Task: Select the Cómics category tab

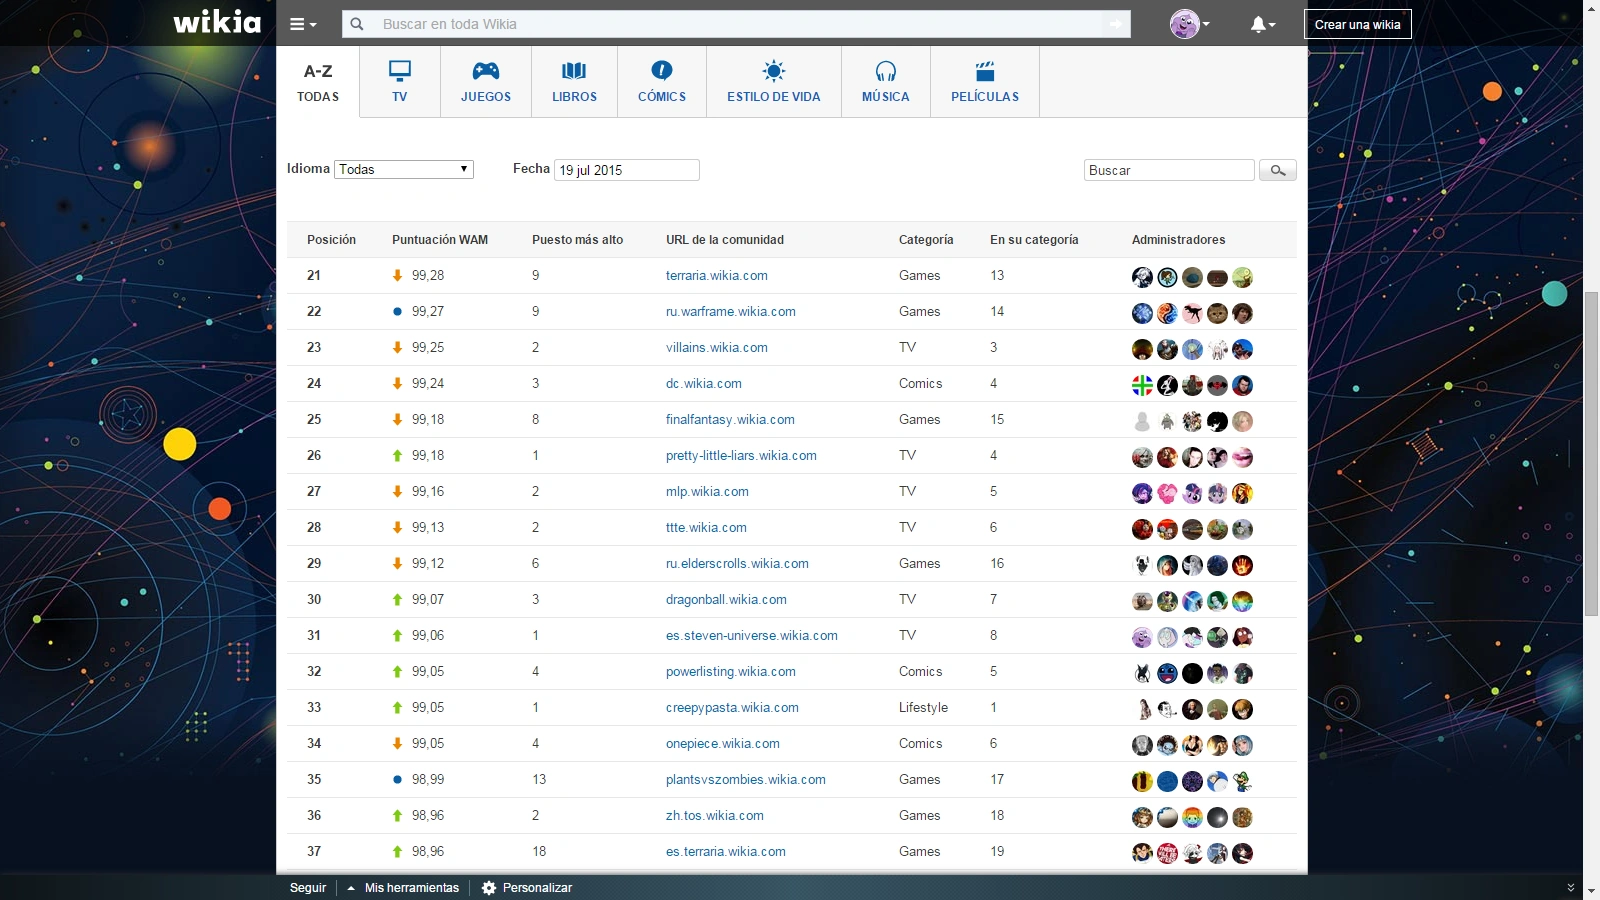Action: pyautogui.click(x=662, y=82)
